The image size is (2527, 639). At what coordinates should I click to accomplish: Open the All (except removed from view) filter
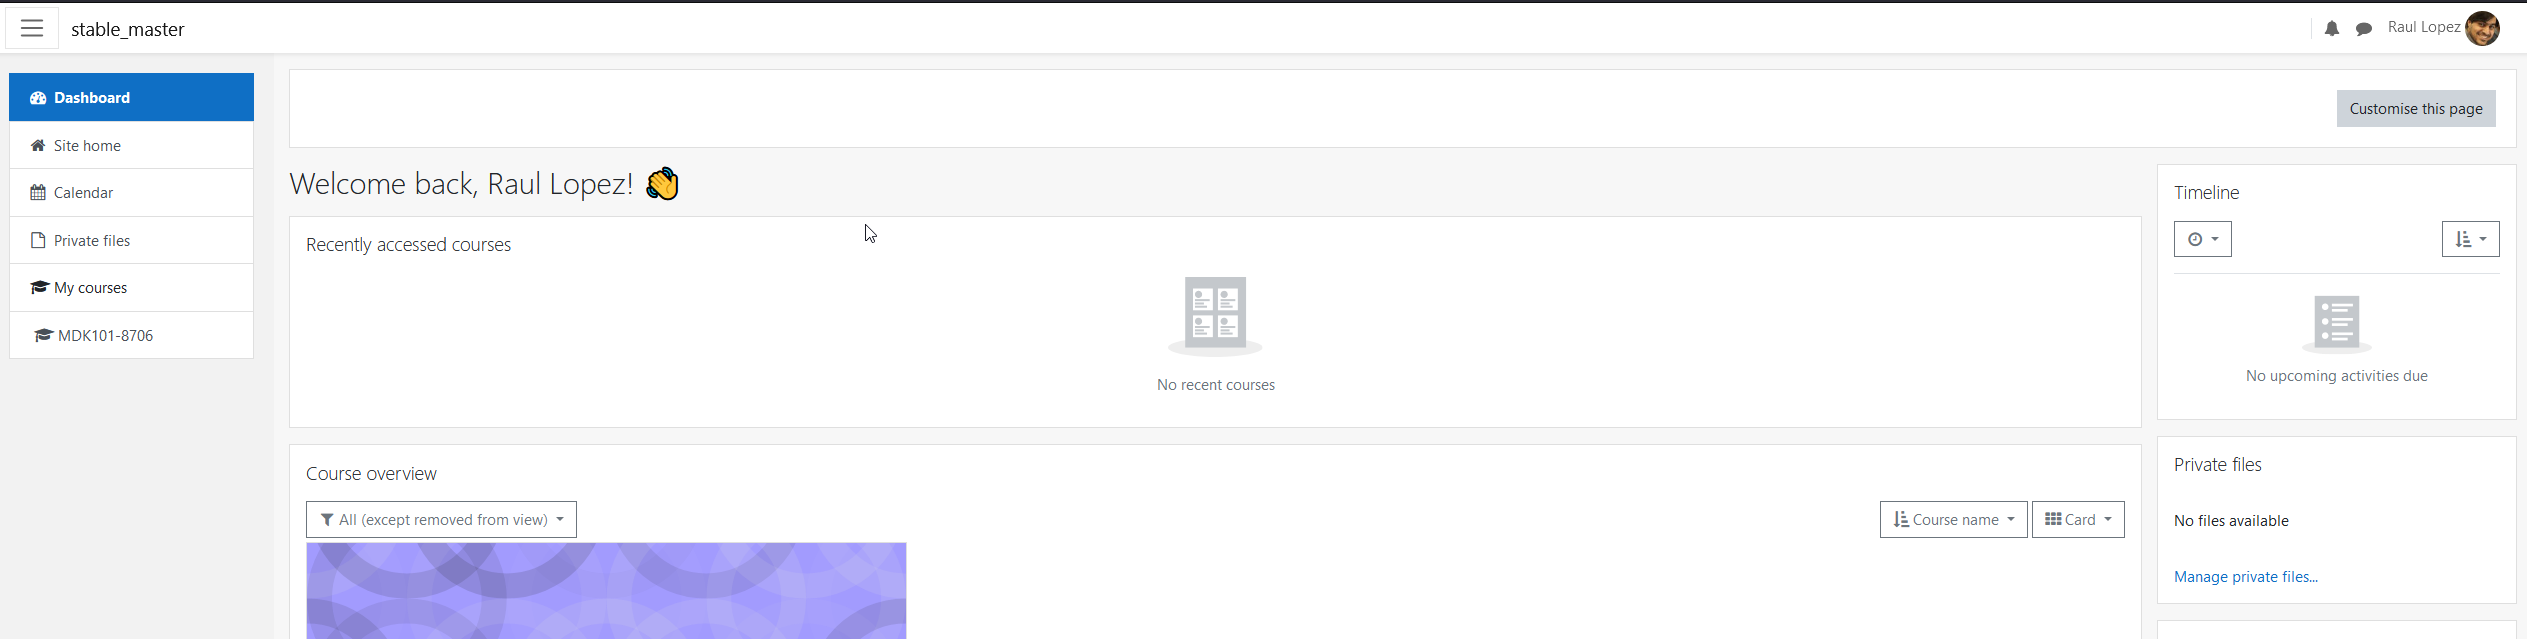[441, 520]
